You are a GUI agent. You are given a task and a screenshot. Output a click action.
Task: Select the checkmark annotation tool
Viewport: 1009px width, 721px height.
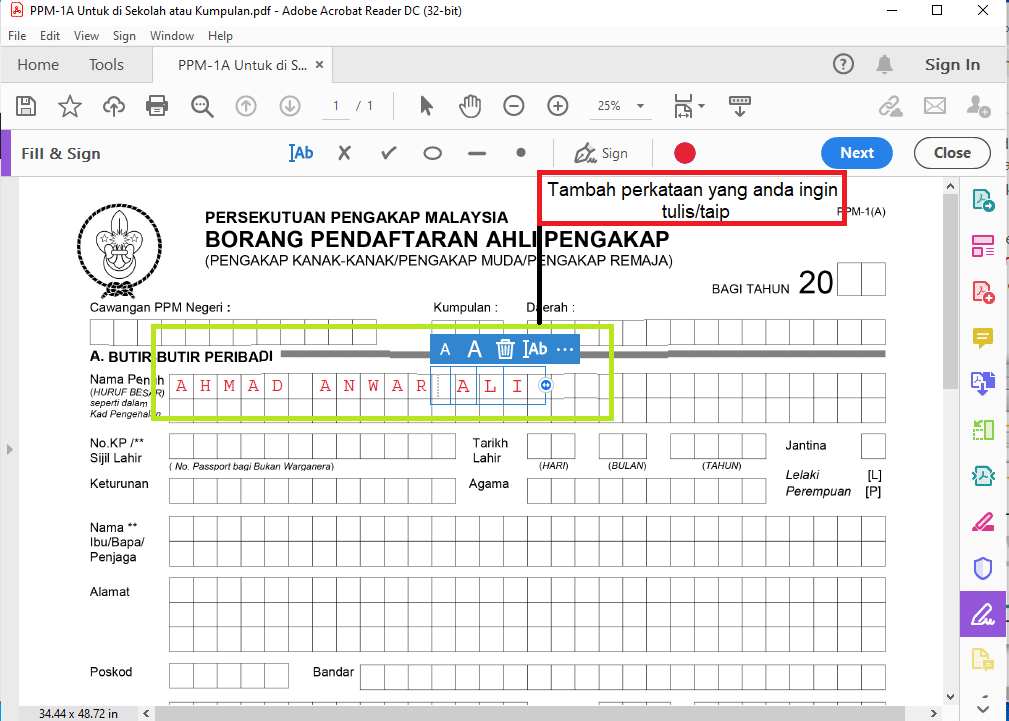point(388,153)
